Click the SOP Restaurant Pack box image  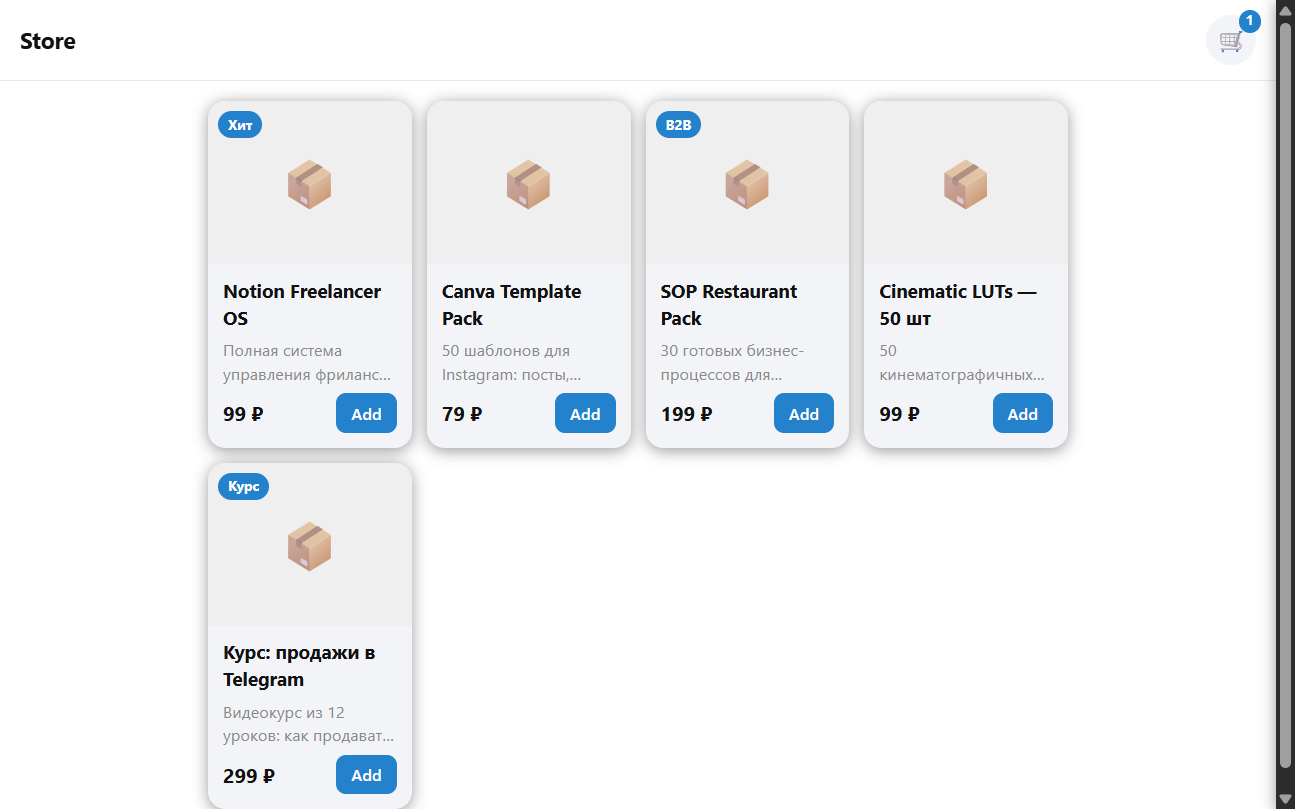pos(747,184)
